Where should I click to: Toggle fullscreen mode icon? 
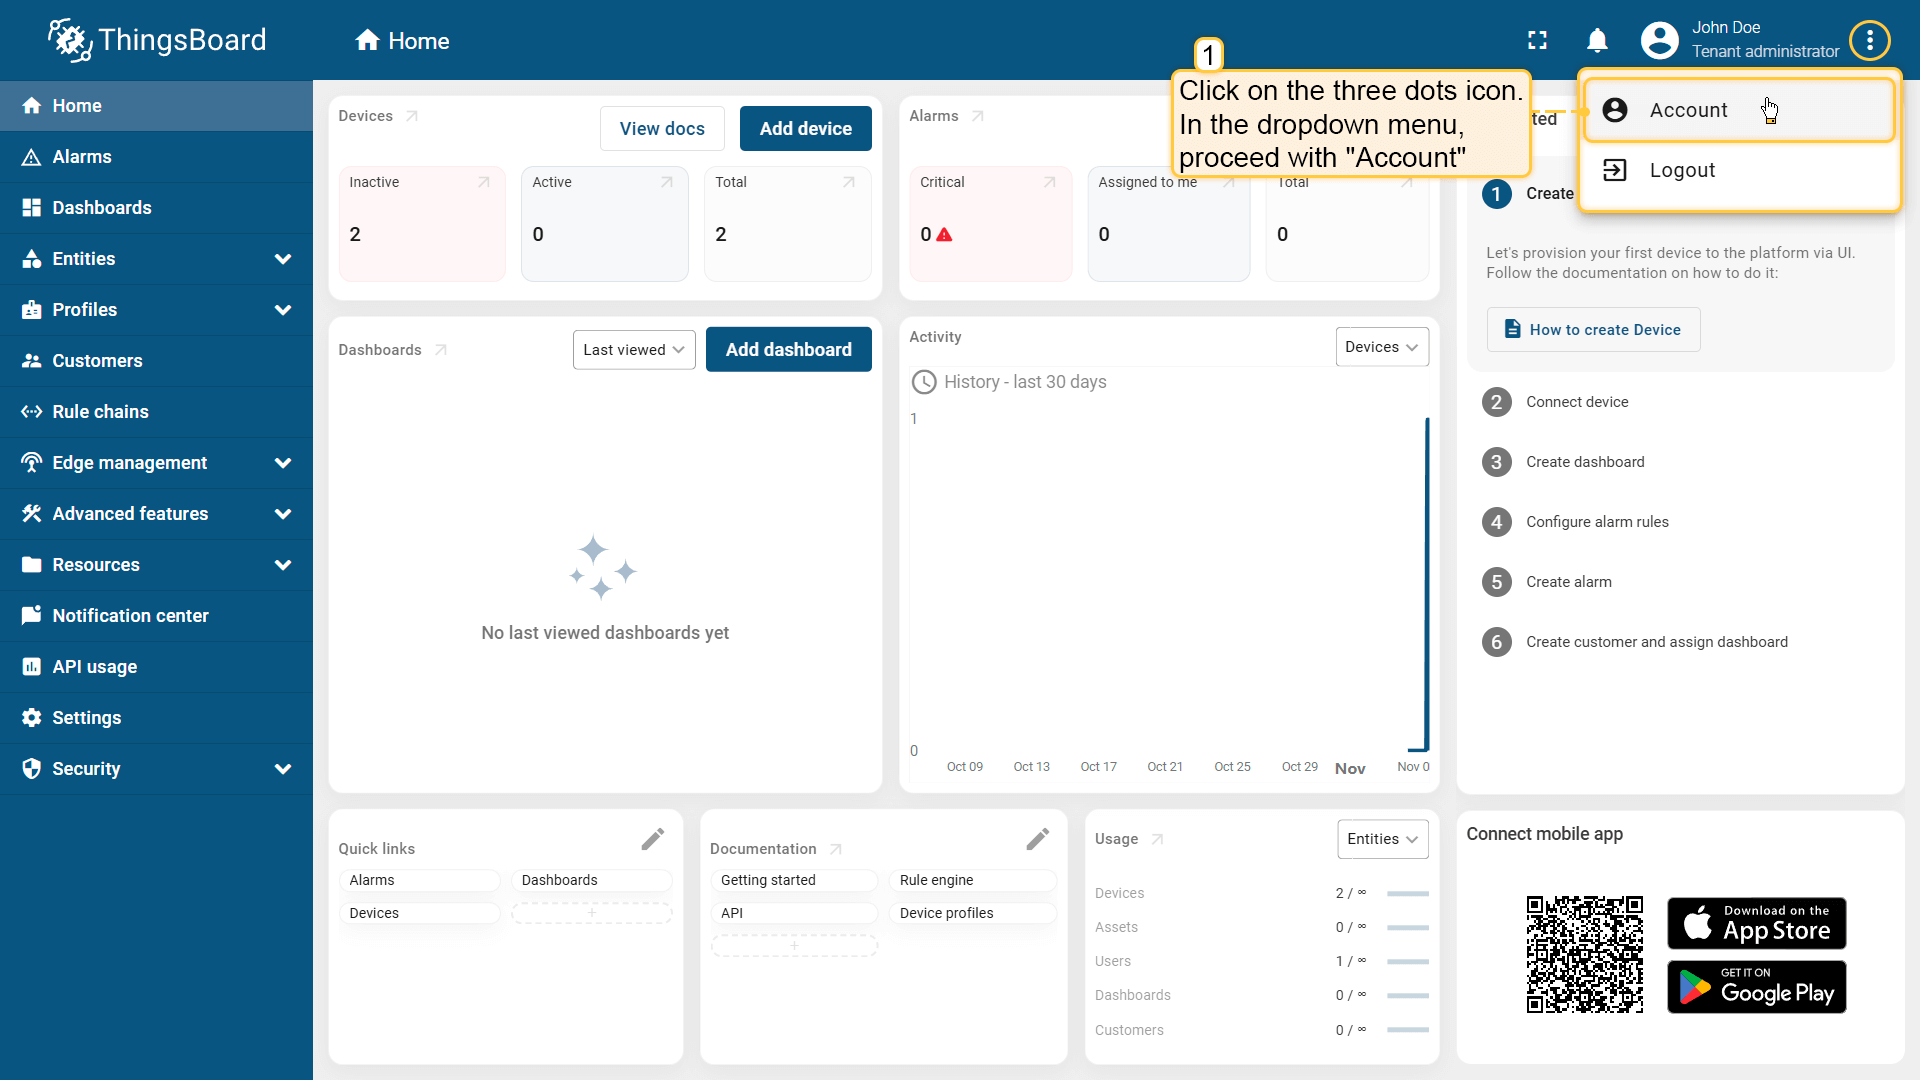1537,41
